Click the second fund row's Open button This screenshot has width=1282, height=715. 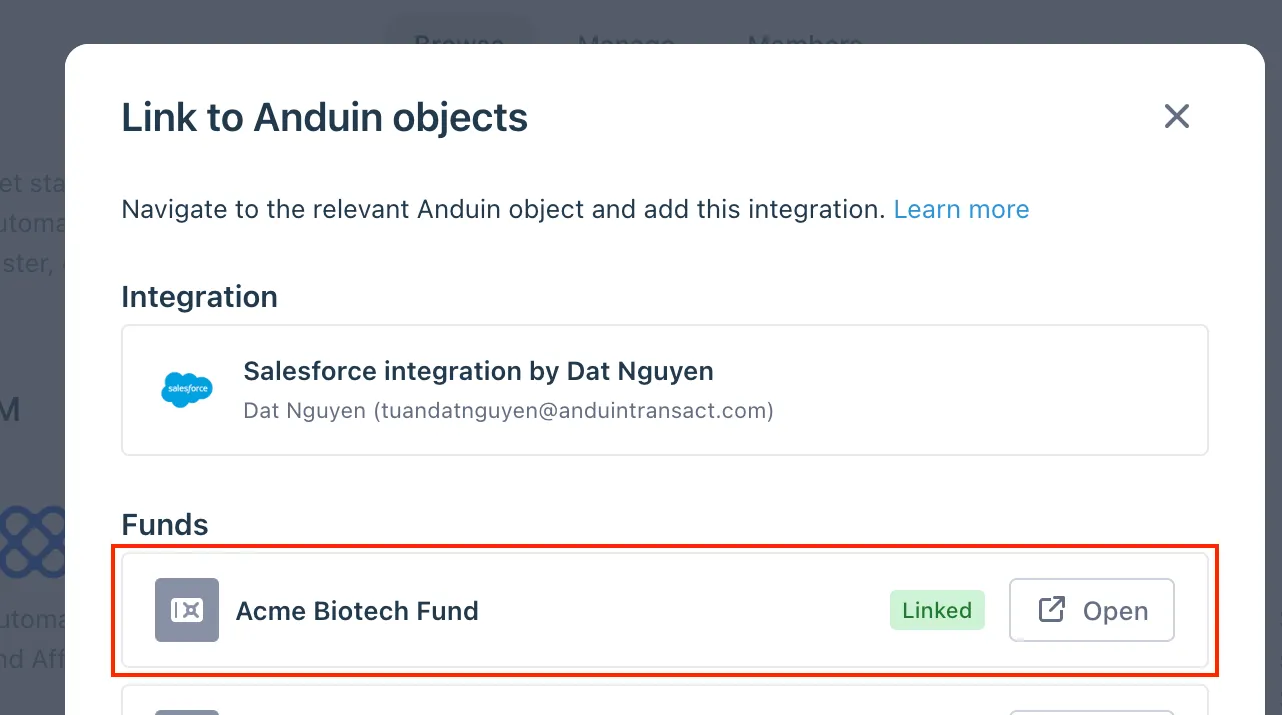1092,712
